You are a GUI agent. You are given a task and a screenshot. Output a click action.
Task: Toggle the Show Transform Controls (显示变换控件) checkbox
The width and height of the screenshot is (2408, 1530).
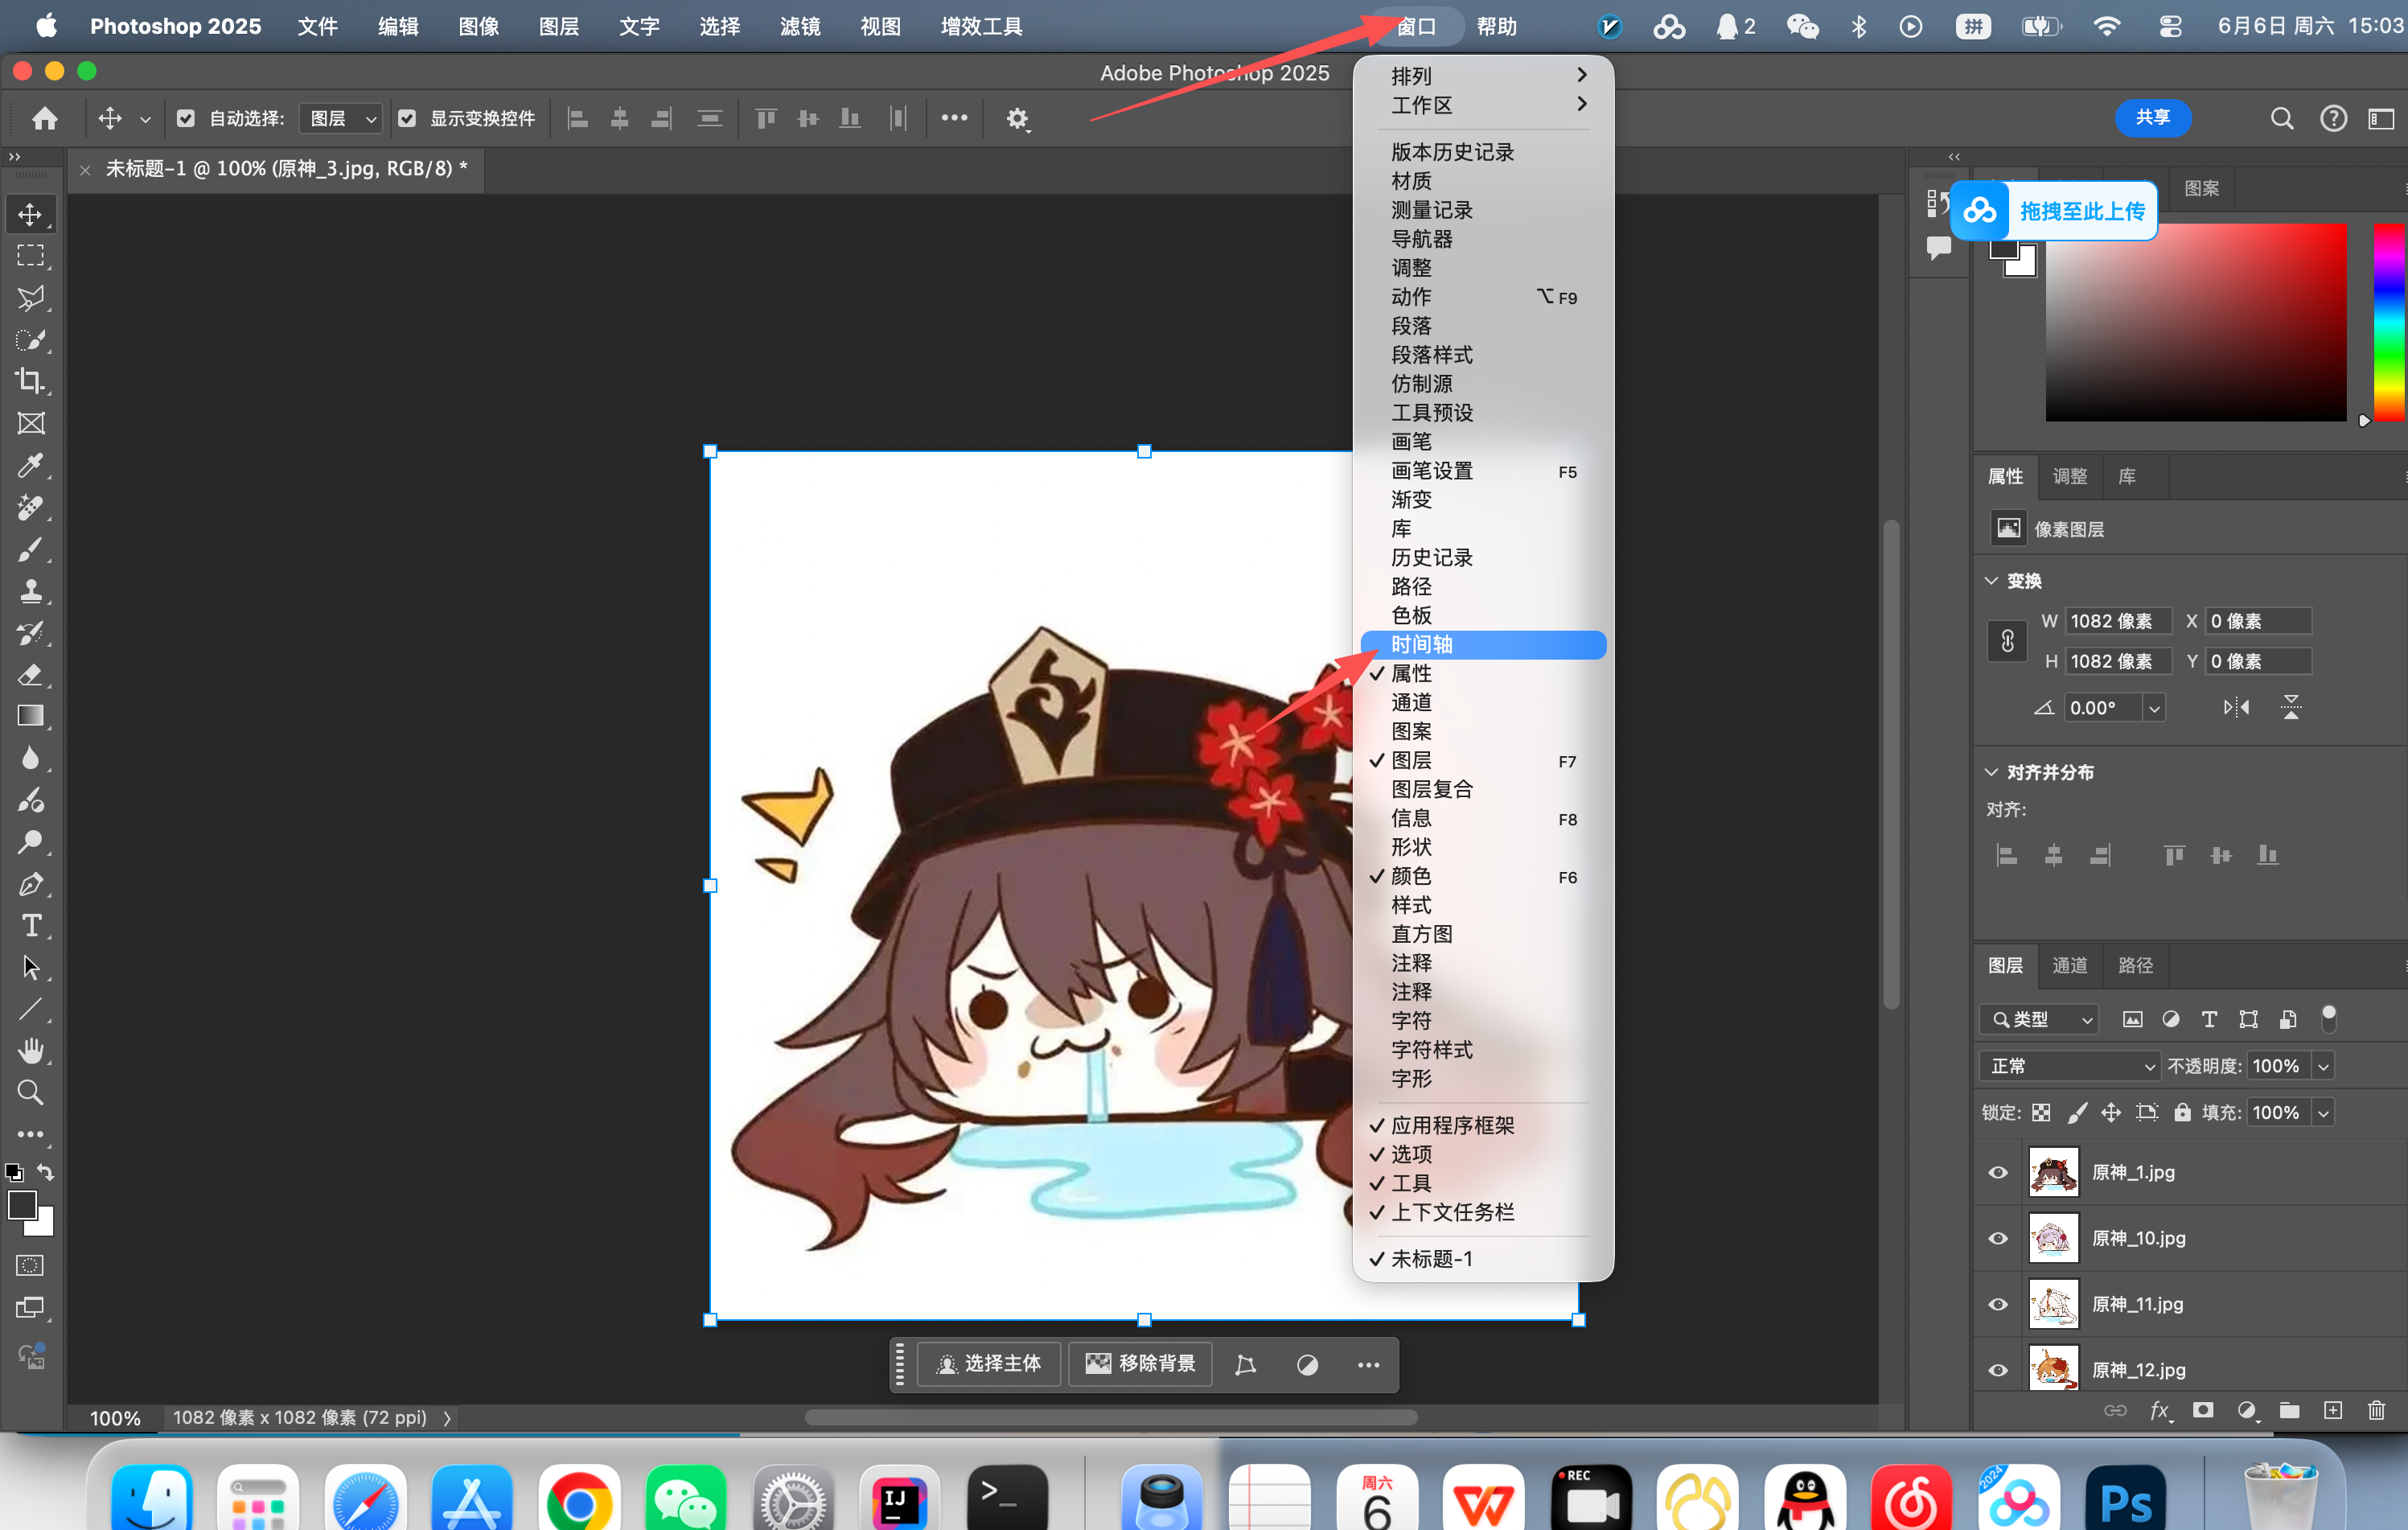click(407, 118)
